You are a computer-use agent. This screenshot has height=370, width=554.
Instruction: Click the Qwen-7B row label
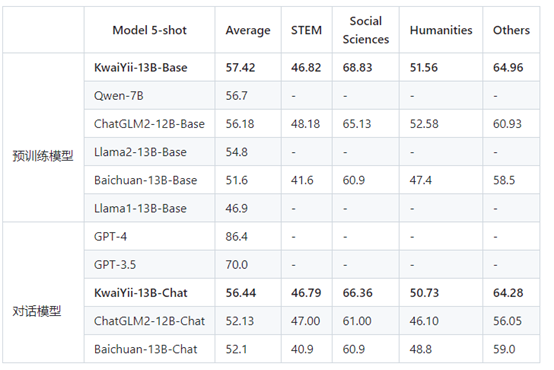point(119,95)
